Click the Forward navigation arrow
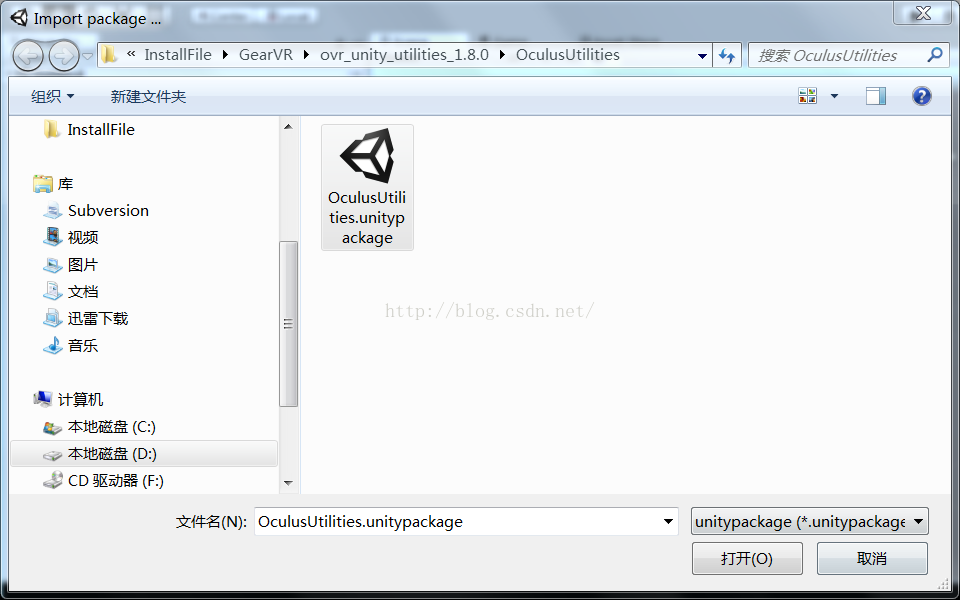 tap(64, 56)
